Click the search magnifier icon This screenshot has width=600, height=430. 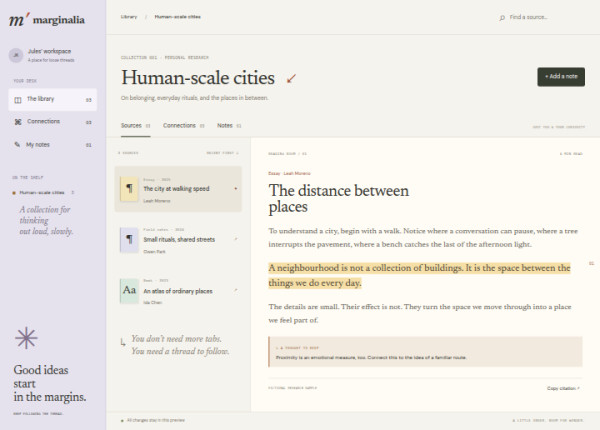tap(502, 18)
